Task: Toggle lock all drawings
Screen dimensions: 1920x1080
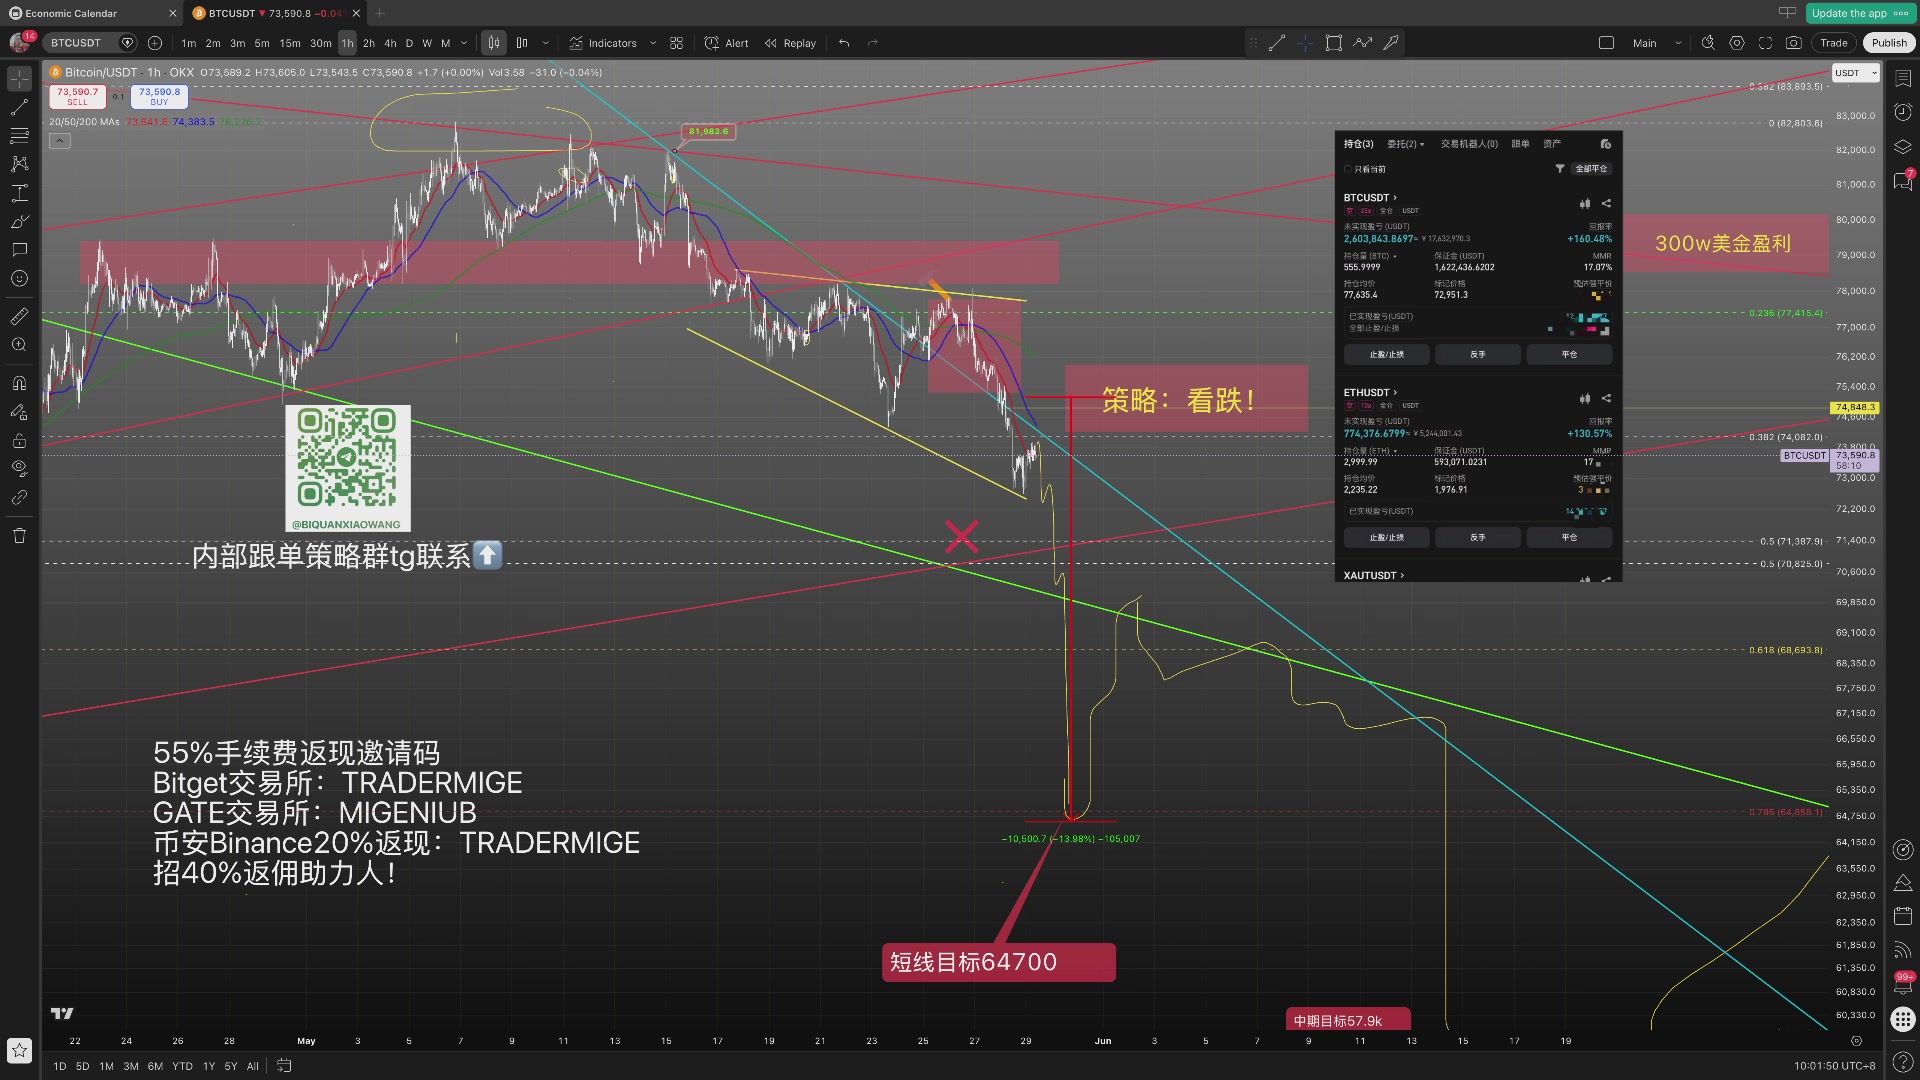Action: (19, 440)
